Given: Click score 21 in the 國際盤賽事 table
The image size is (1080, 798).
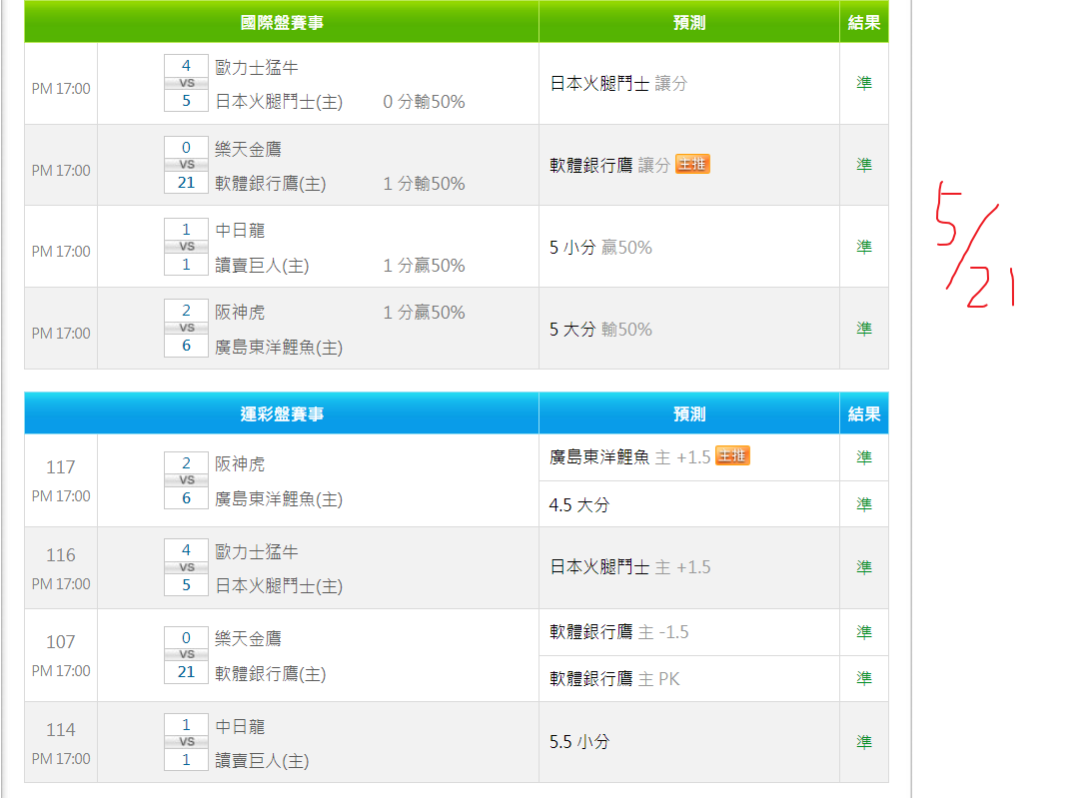Looking at the screenshot, I should pos(186,182).
